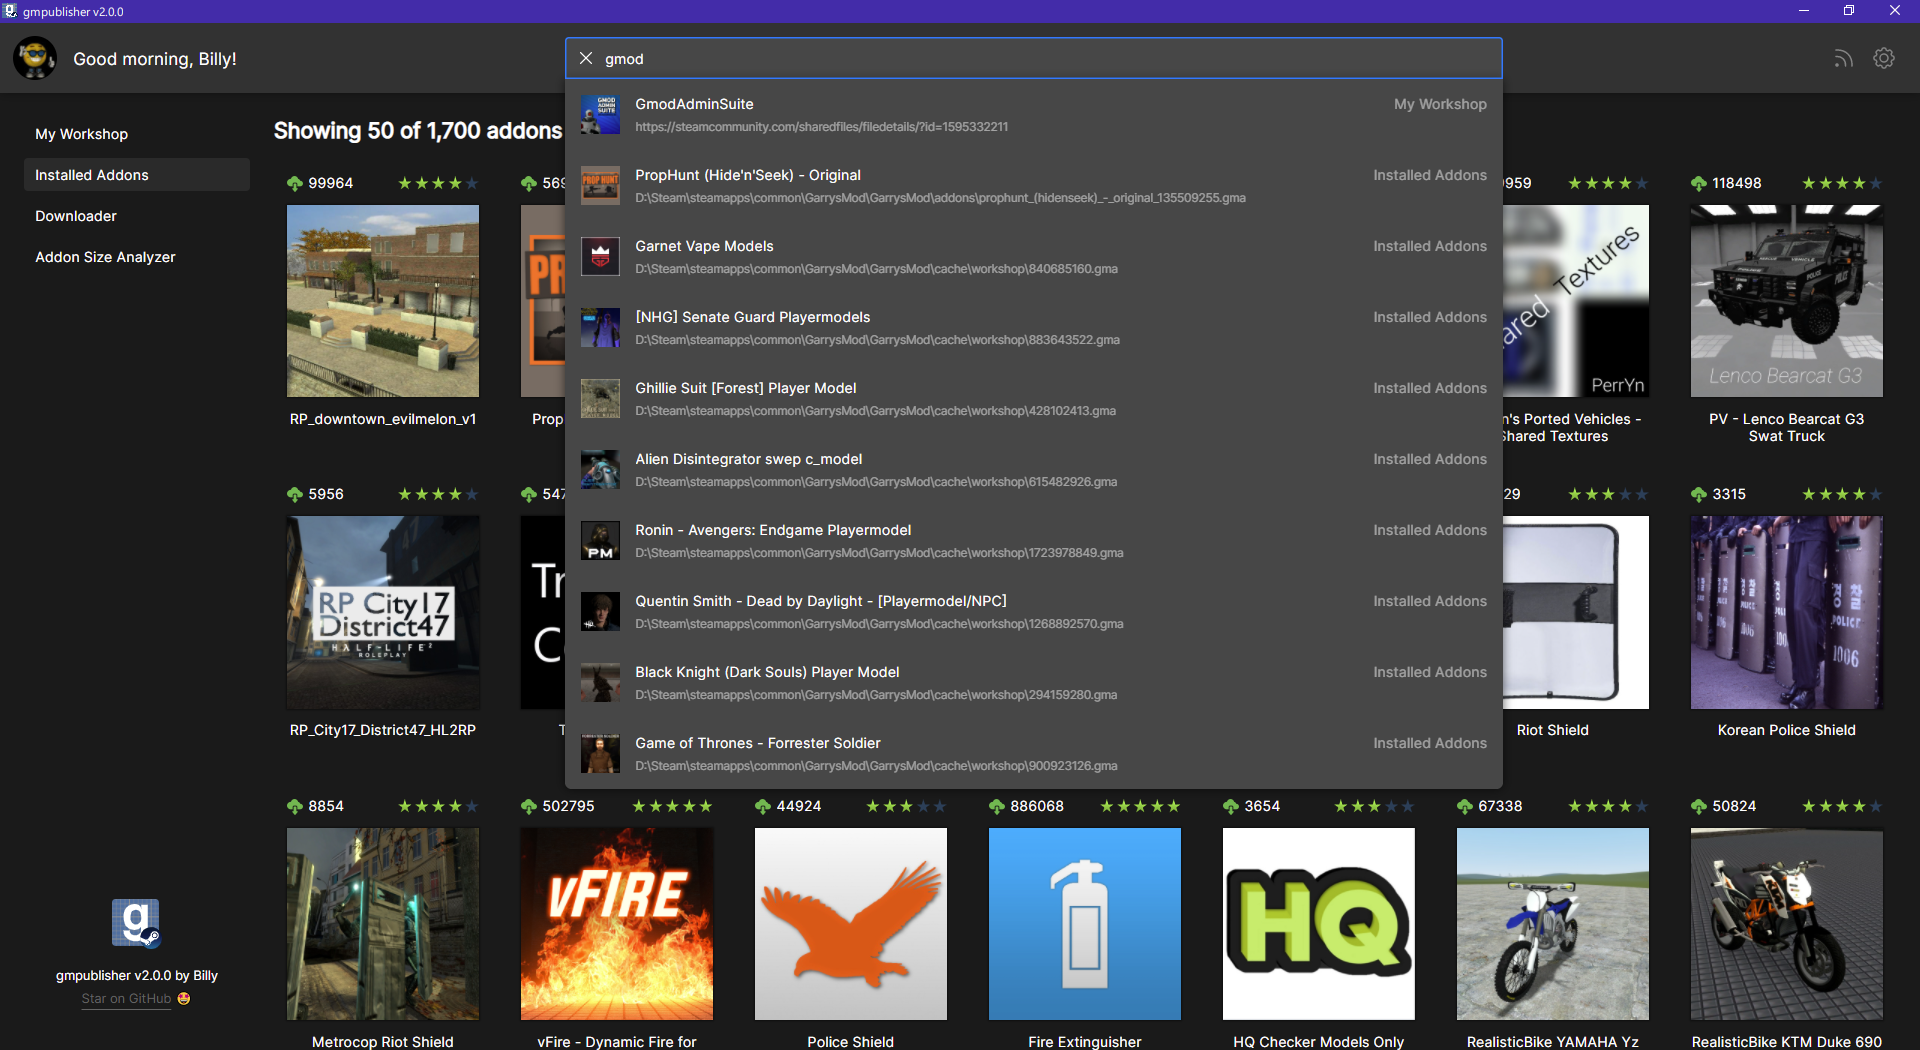Screen dimensions: 1920x1050
Task: Open the Downloader section
Action: [x=75, y=215]
